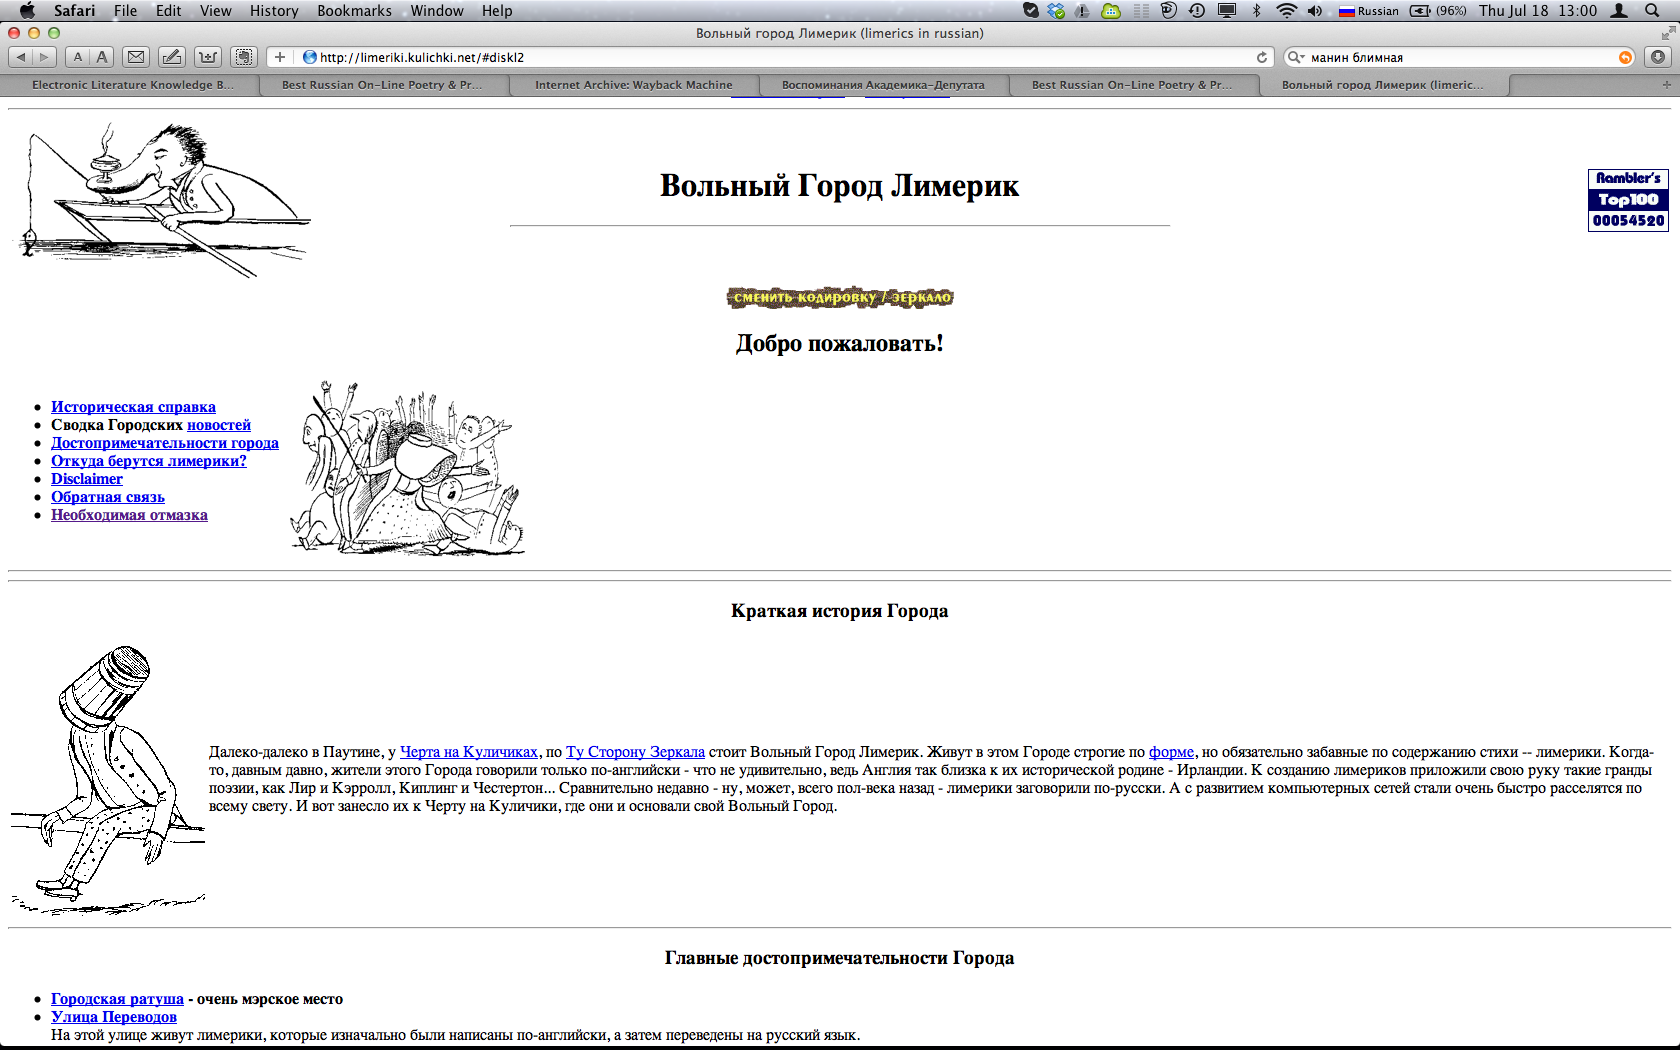Screen dimensions: 1680x1050
Task: Click orange snapback arrow in search field
Action: tap(1625, 57)
